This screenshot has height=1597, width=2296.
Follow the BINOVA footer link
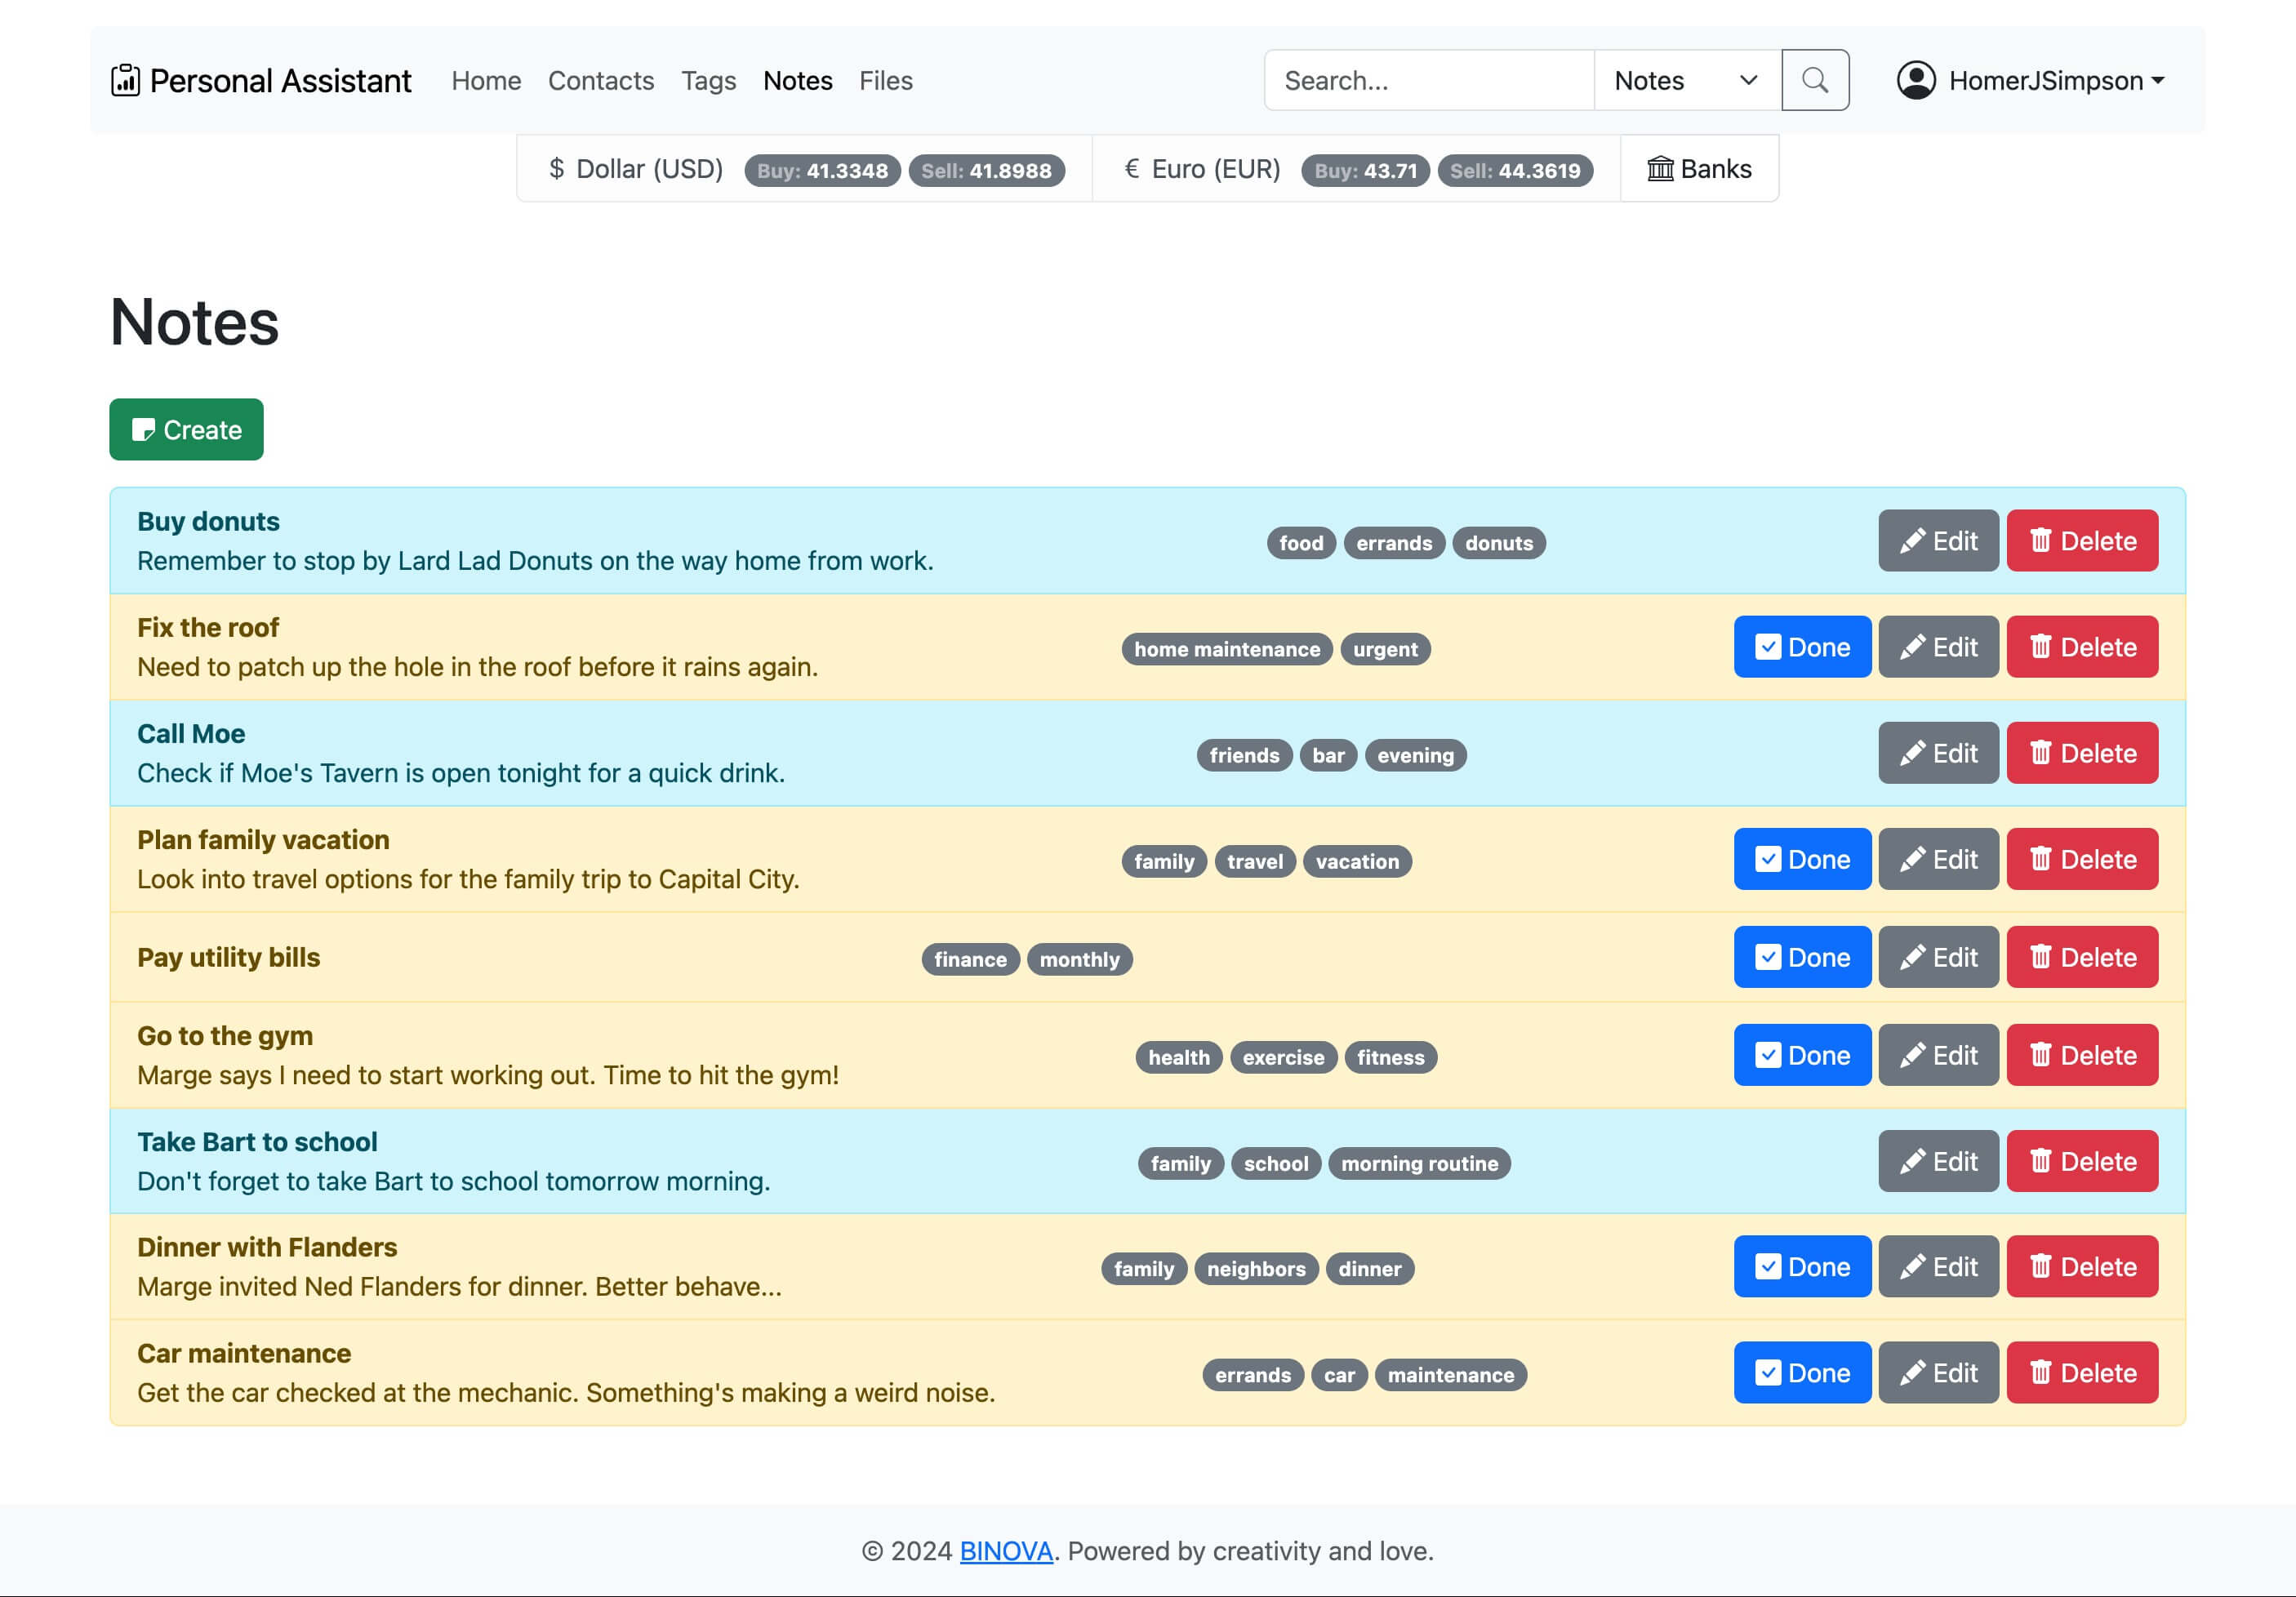coord(1006,1551)
